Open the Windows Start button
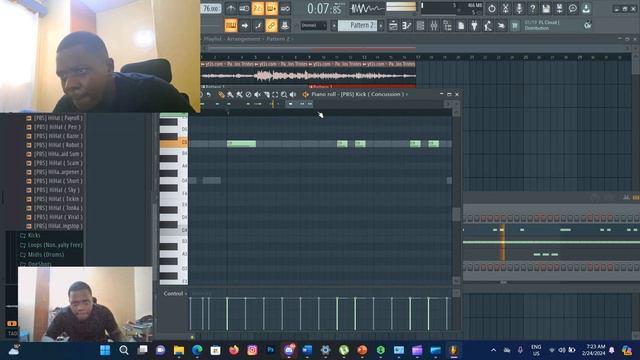The image size is (640, 360). pos(105,350)
